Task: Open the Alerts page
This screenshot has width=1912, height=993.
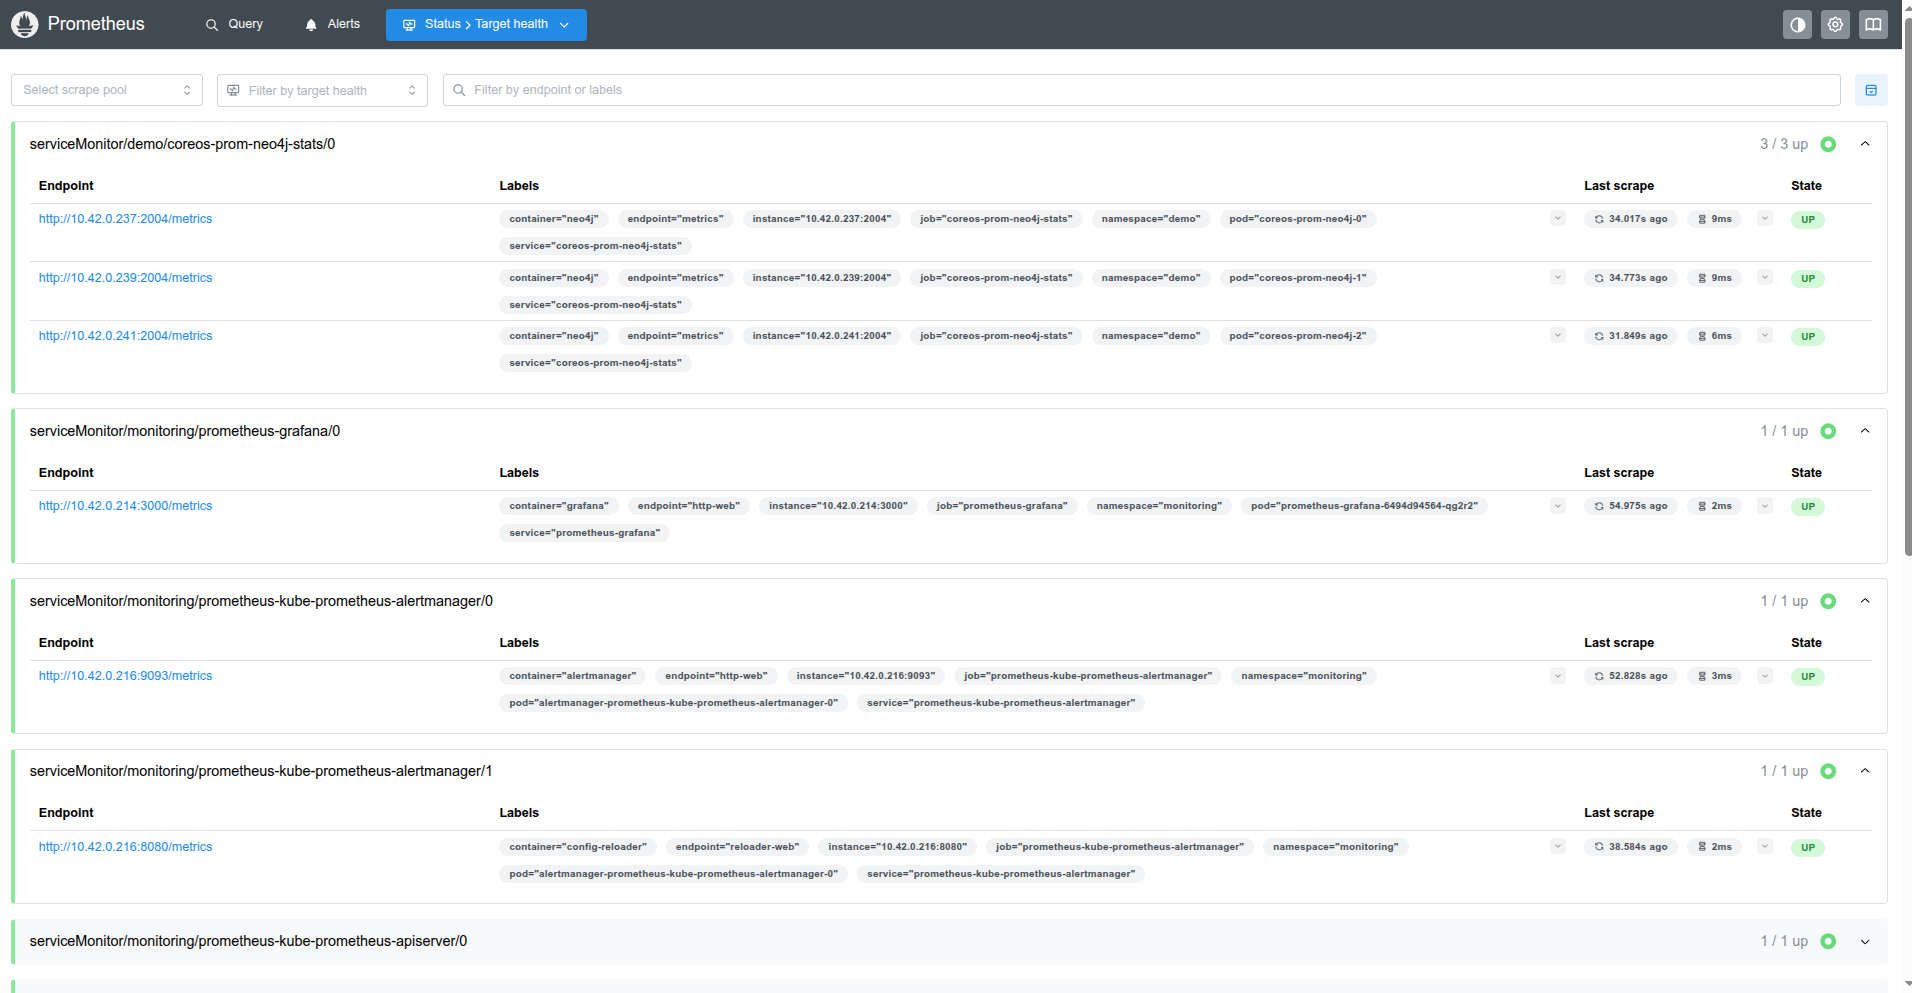Action: pos(332,24)
